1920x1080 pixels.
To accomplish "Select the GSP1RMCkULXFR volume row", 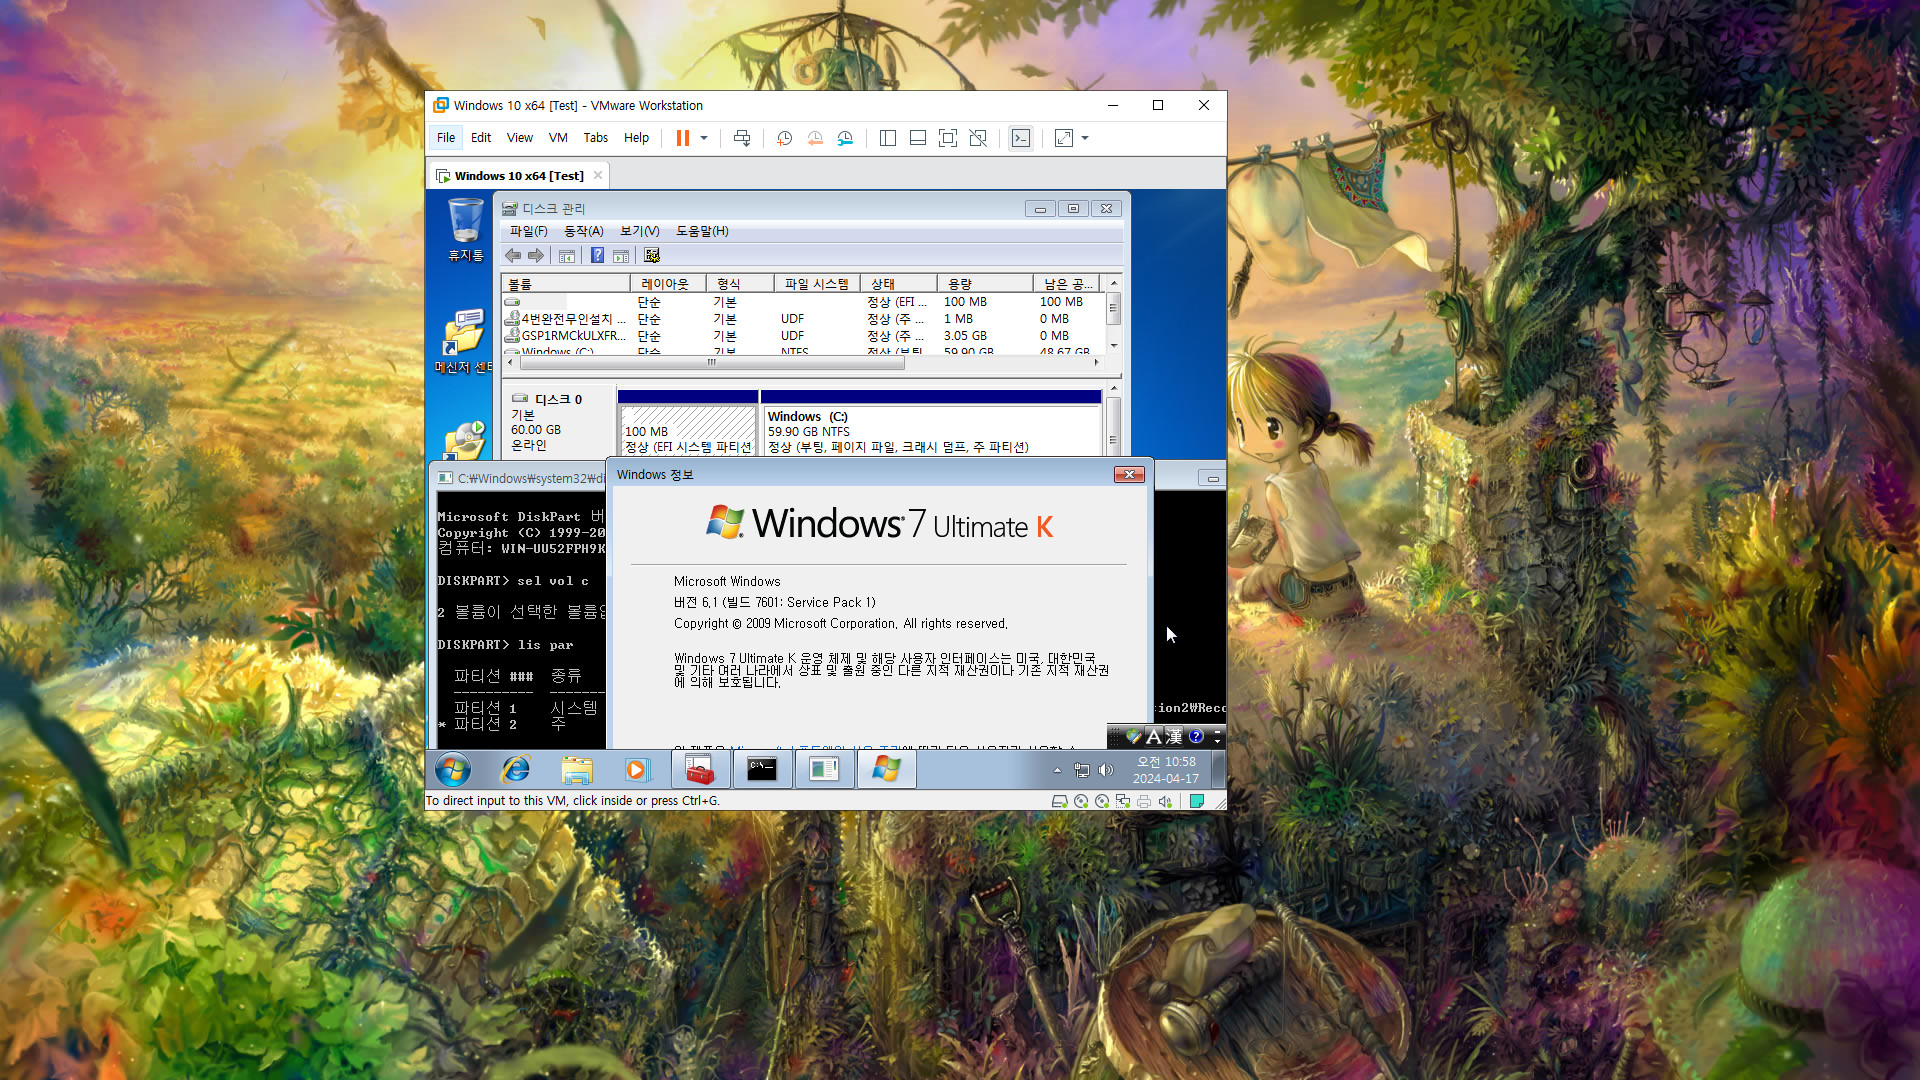I will [x=803, y=336].
